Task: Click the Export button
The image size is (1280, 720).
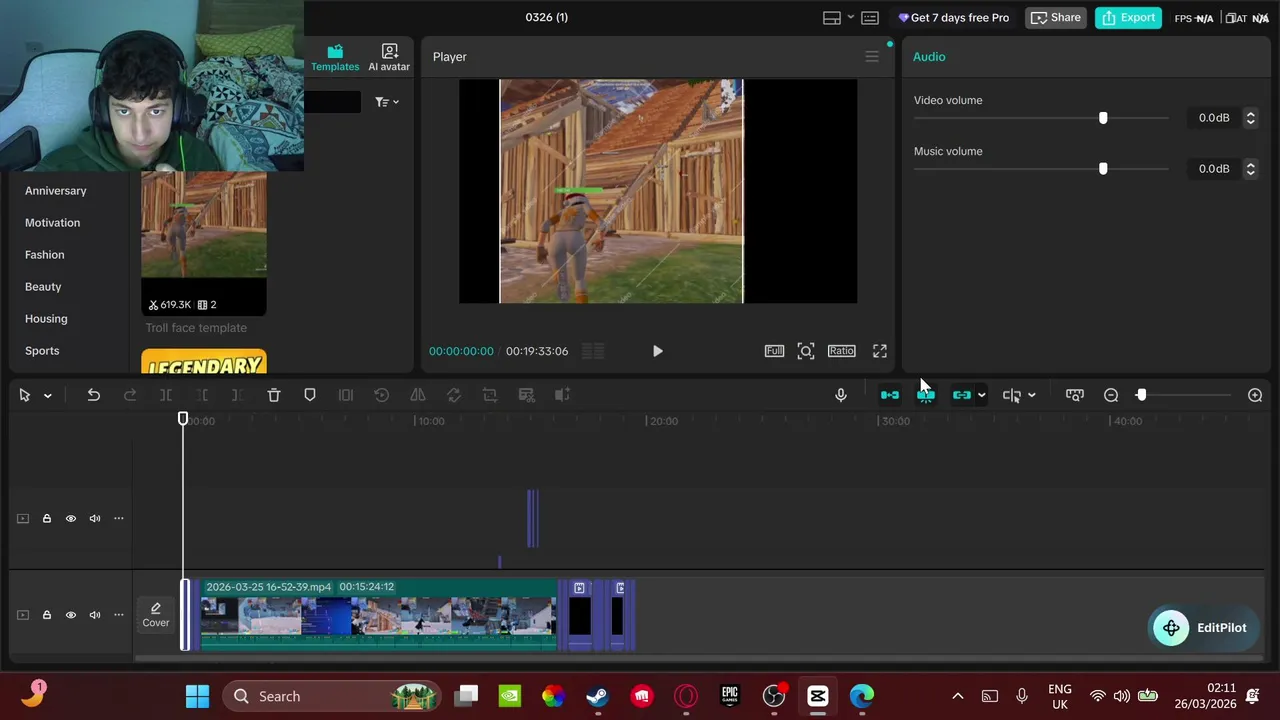Action: click(x=1128, y=18)
